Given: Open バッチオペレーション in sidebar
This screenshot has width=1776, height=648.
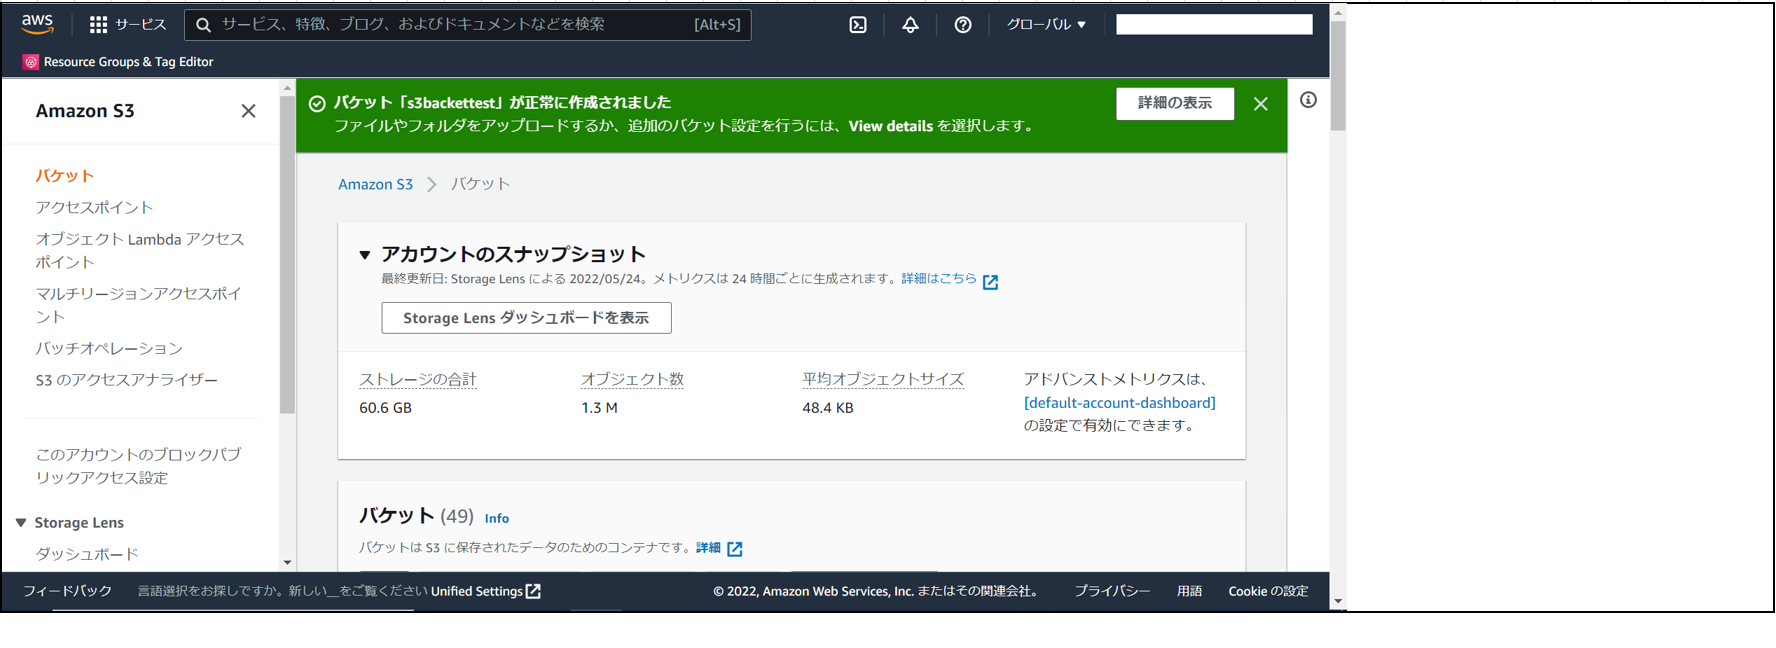Looking at the screenshot, I should tap(109, 349).
